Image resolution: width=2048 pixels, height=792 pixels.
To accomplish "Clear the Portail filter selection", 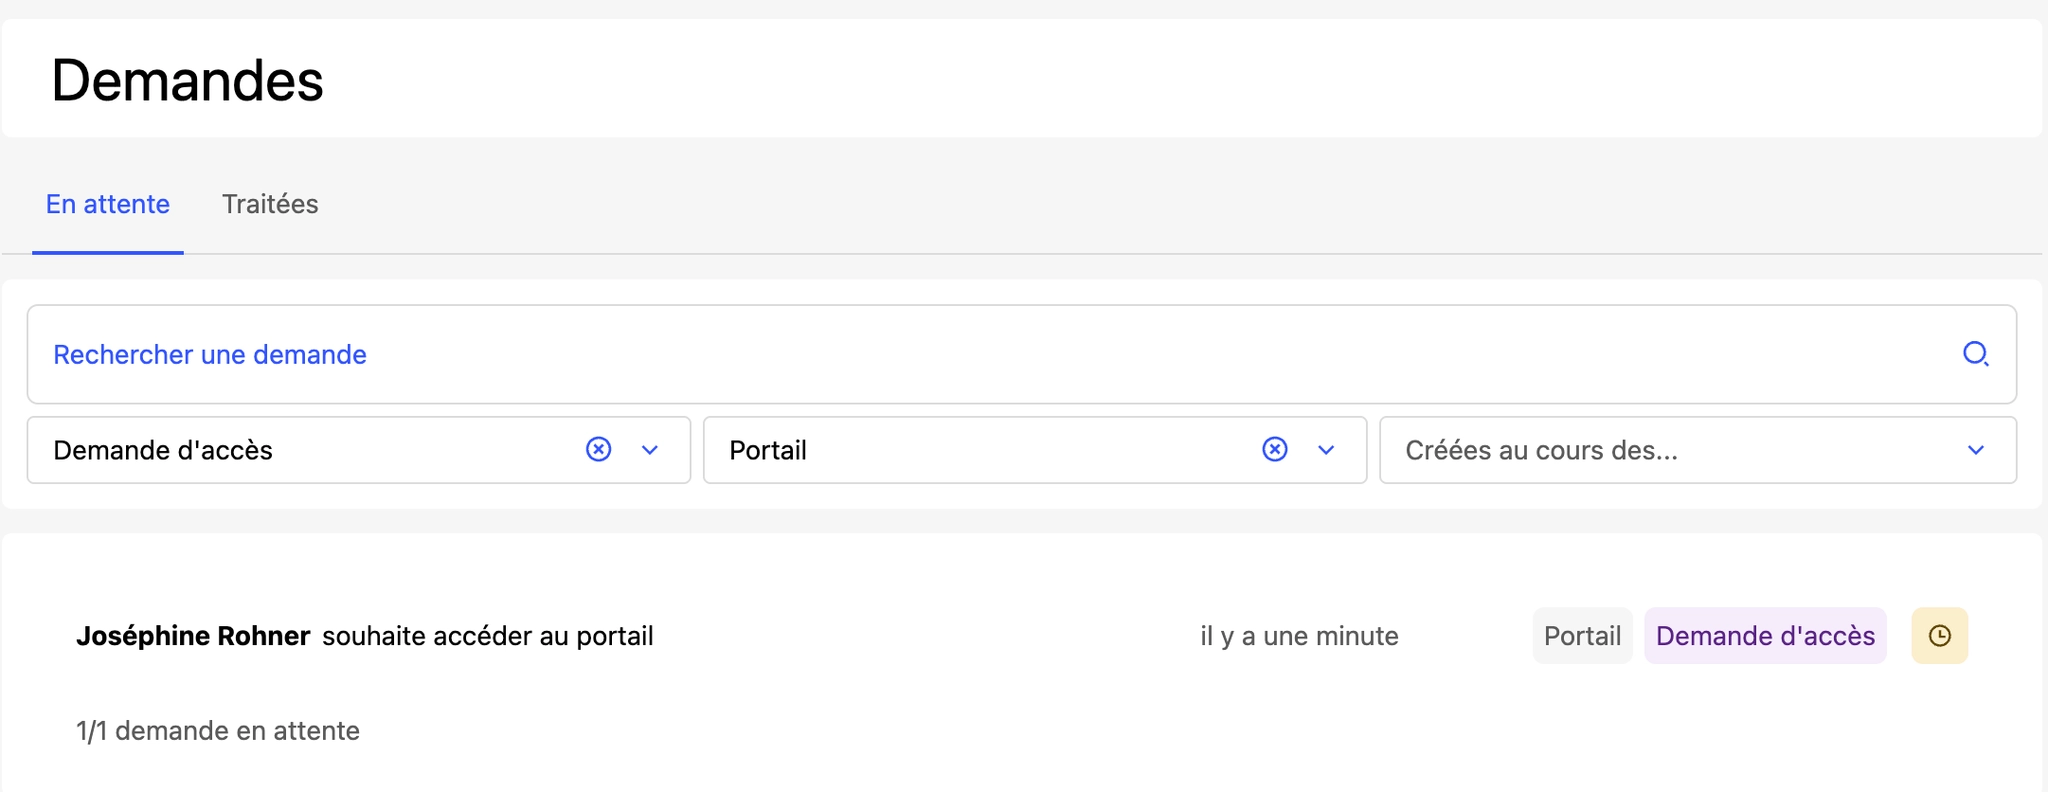I will pos(1274,449).
